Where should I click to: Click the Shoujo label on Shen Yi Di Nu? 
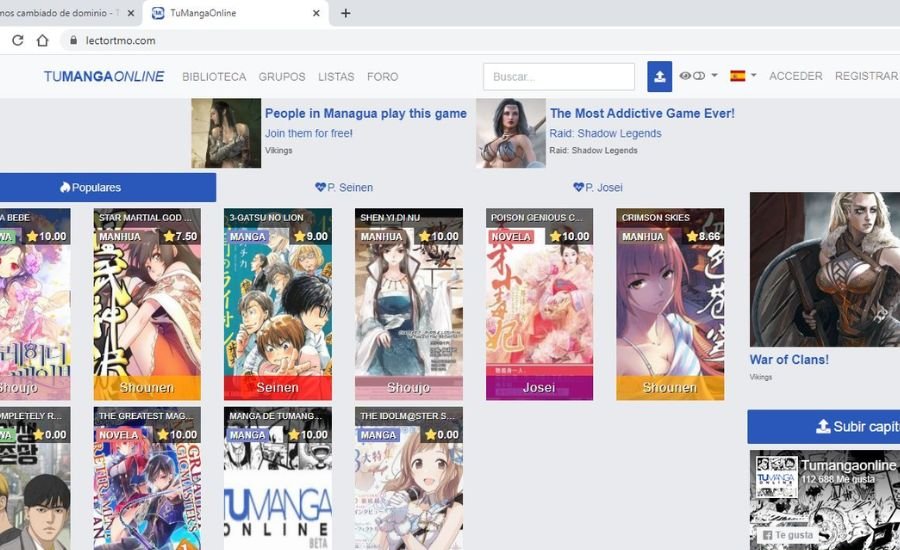pos(409,388)
